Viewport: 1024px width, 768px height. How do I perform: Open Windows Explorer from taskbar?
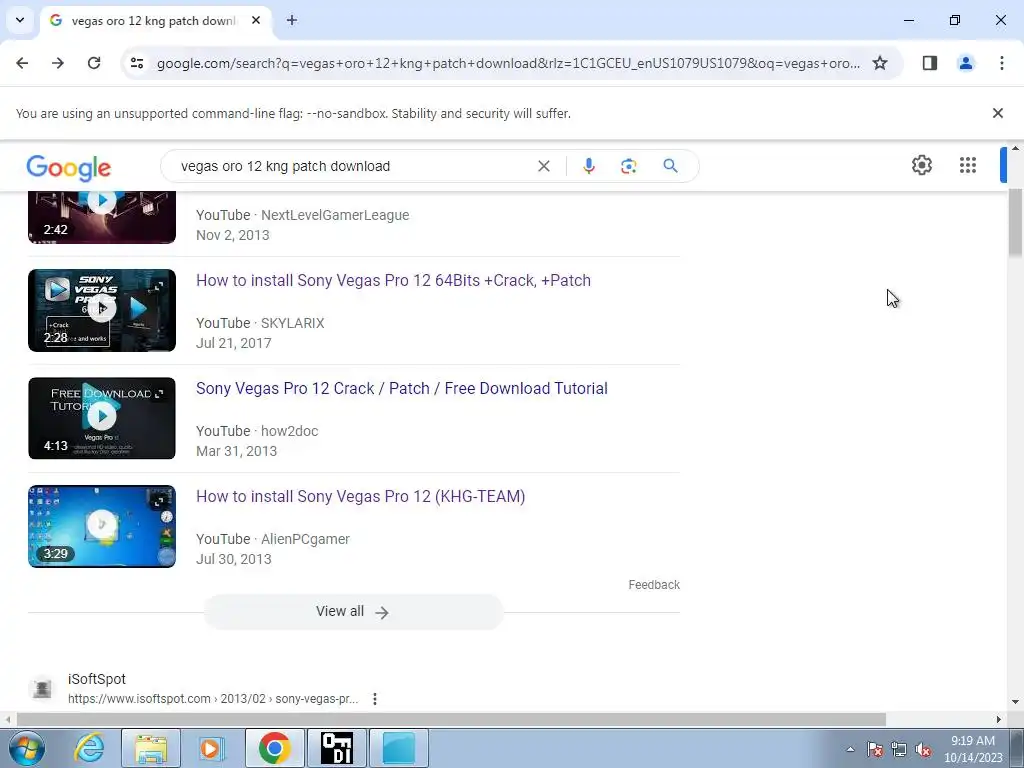(151, 748)
